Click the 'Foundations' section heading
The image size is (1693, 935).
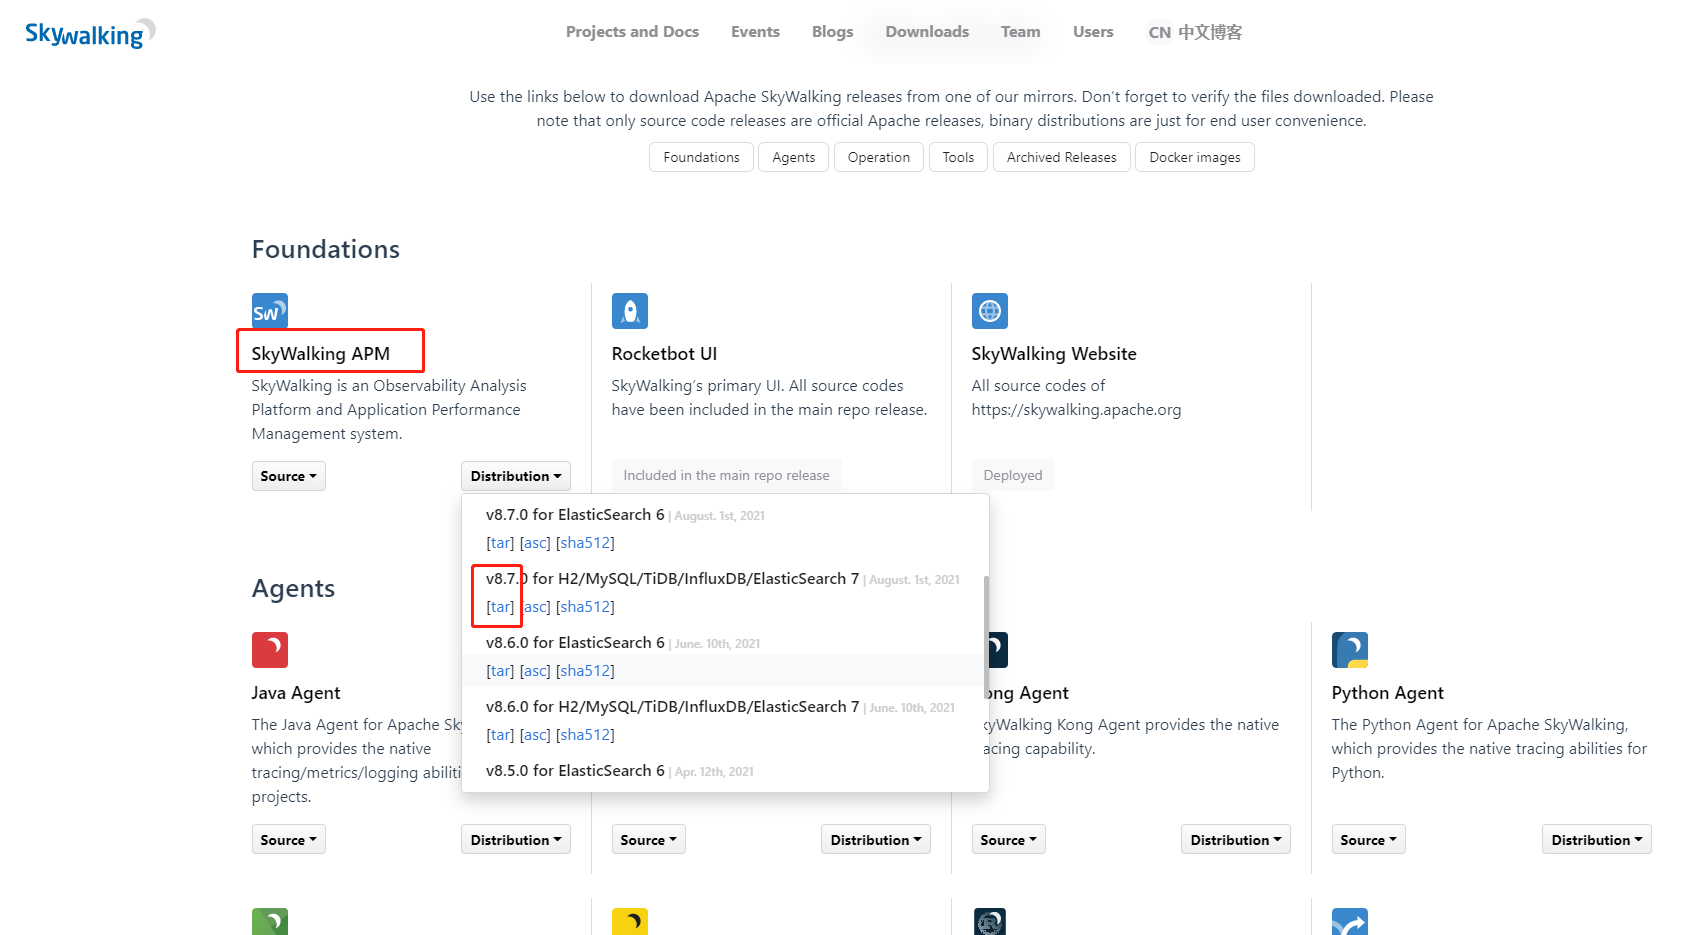point(326,249)
